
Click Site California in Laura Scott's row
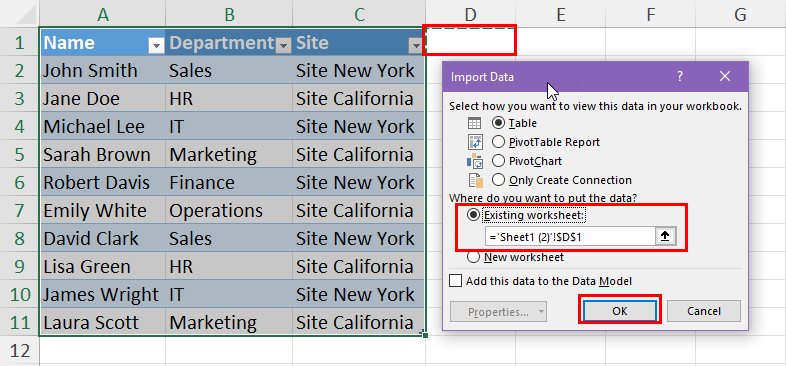(x=359, y=322)
